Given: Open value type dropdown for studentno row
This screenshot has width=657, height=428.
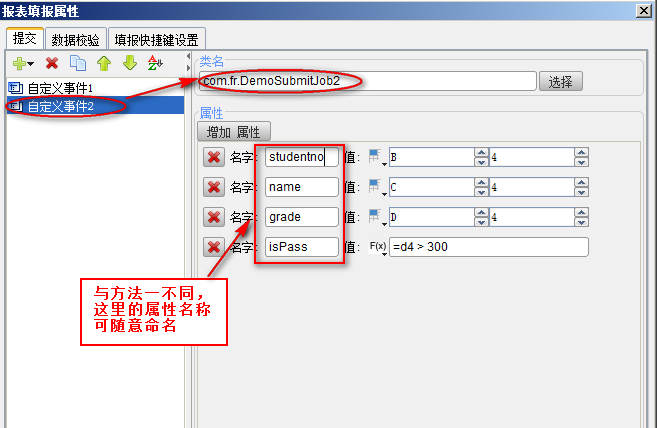Looking at the screenshot, I should click(x=377, y=158).
